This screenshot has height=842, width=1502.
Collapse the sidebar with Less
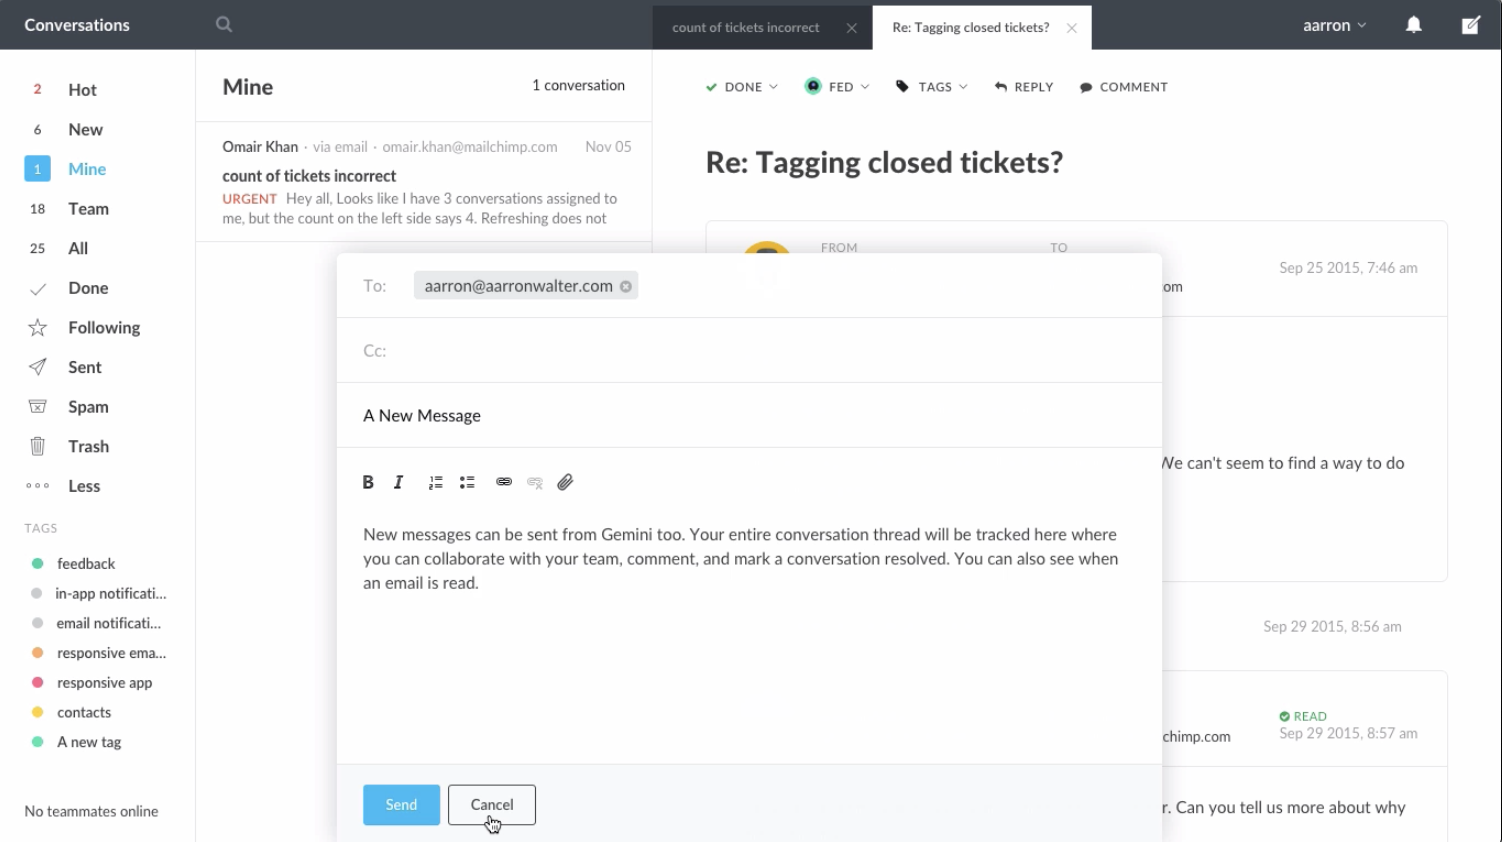[x=84, y=486]
